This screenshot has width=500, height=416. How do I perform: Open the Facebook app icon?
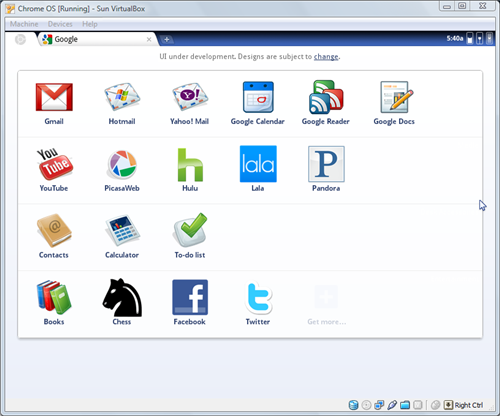coord(190,297)
